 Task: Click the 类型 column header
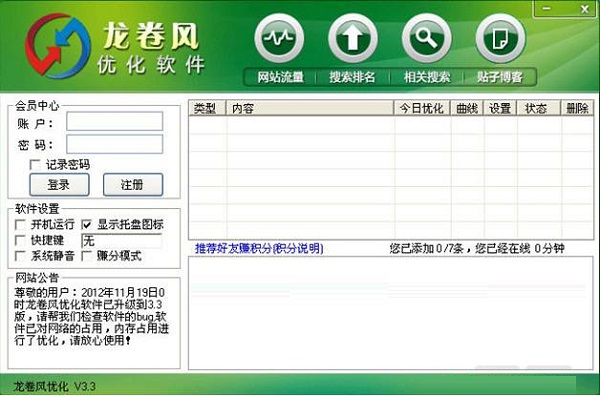tap(207, 108)
